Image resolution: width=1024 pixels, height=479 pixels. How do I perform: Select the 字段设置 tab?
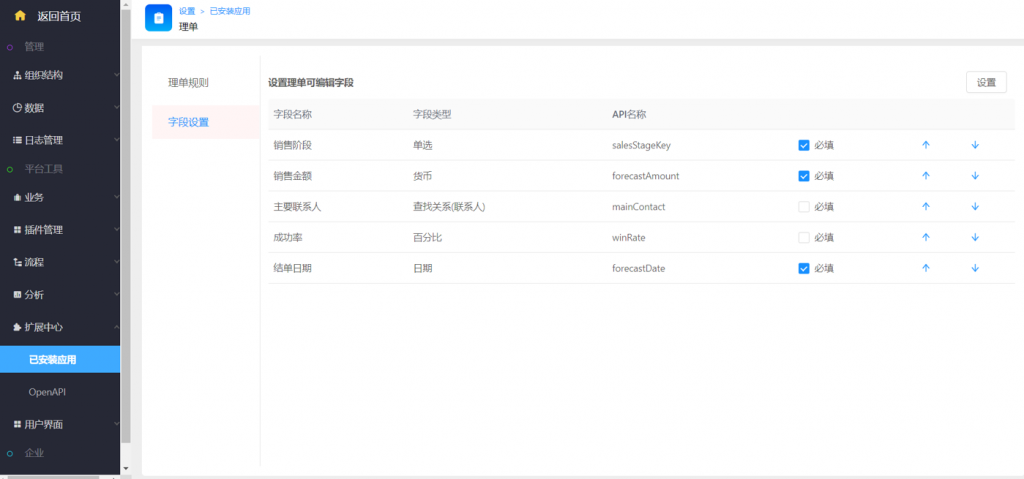point(188,122)
